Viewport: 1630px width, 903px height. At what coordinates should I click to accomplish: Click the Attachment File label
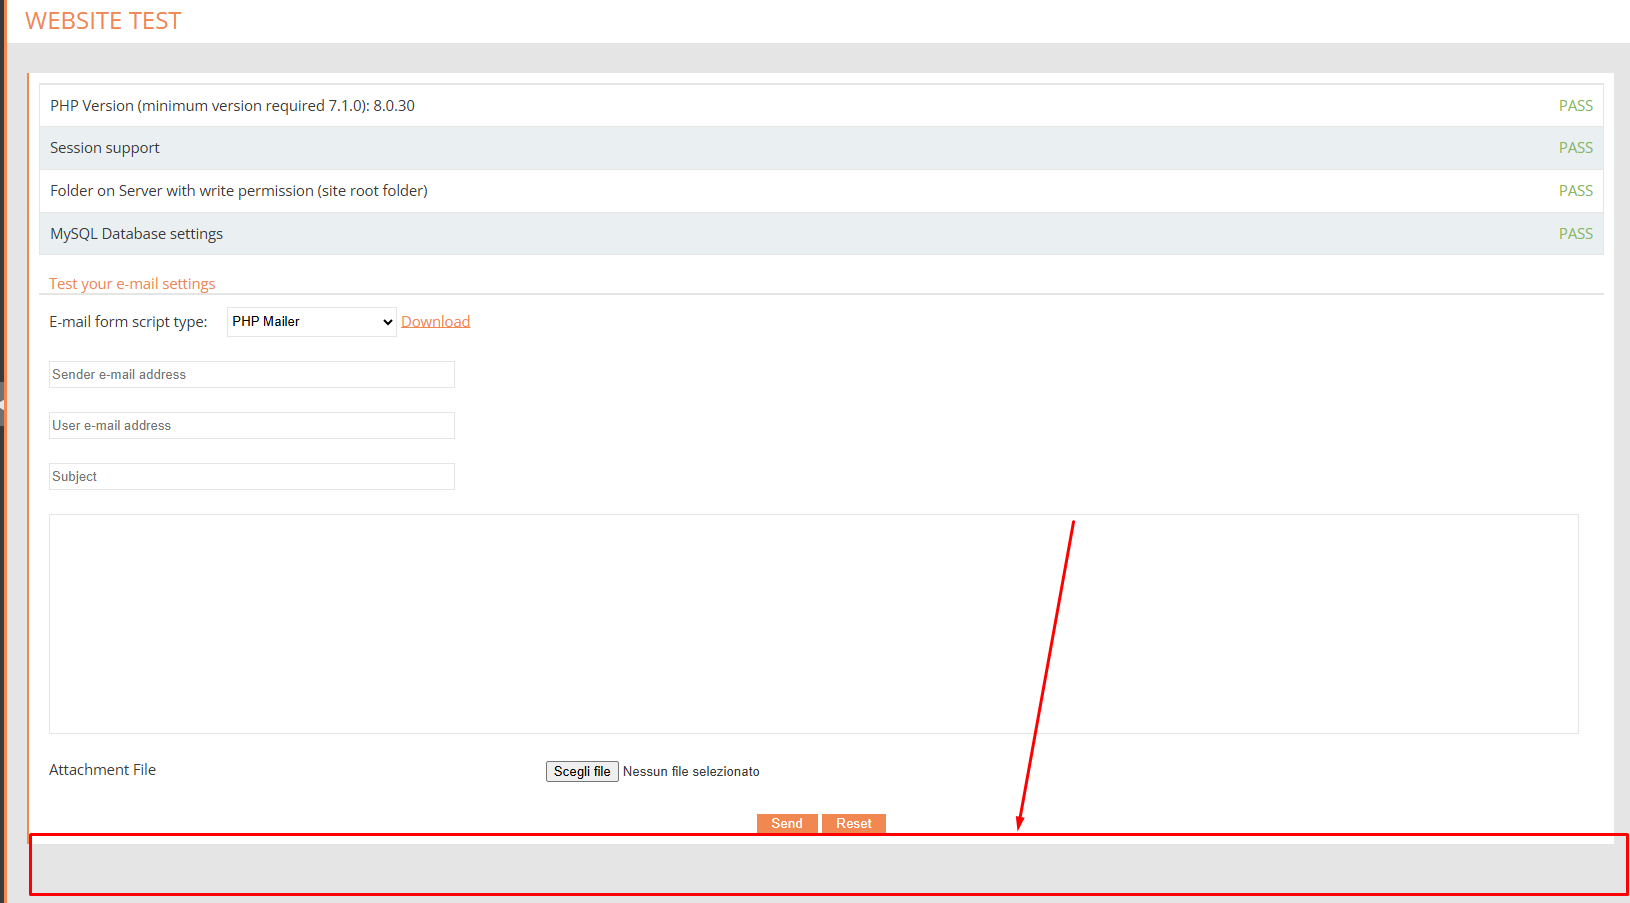click(102, 770)
